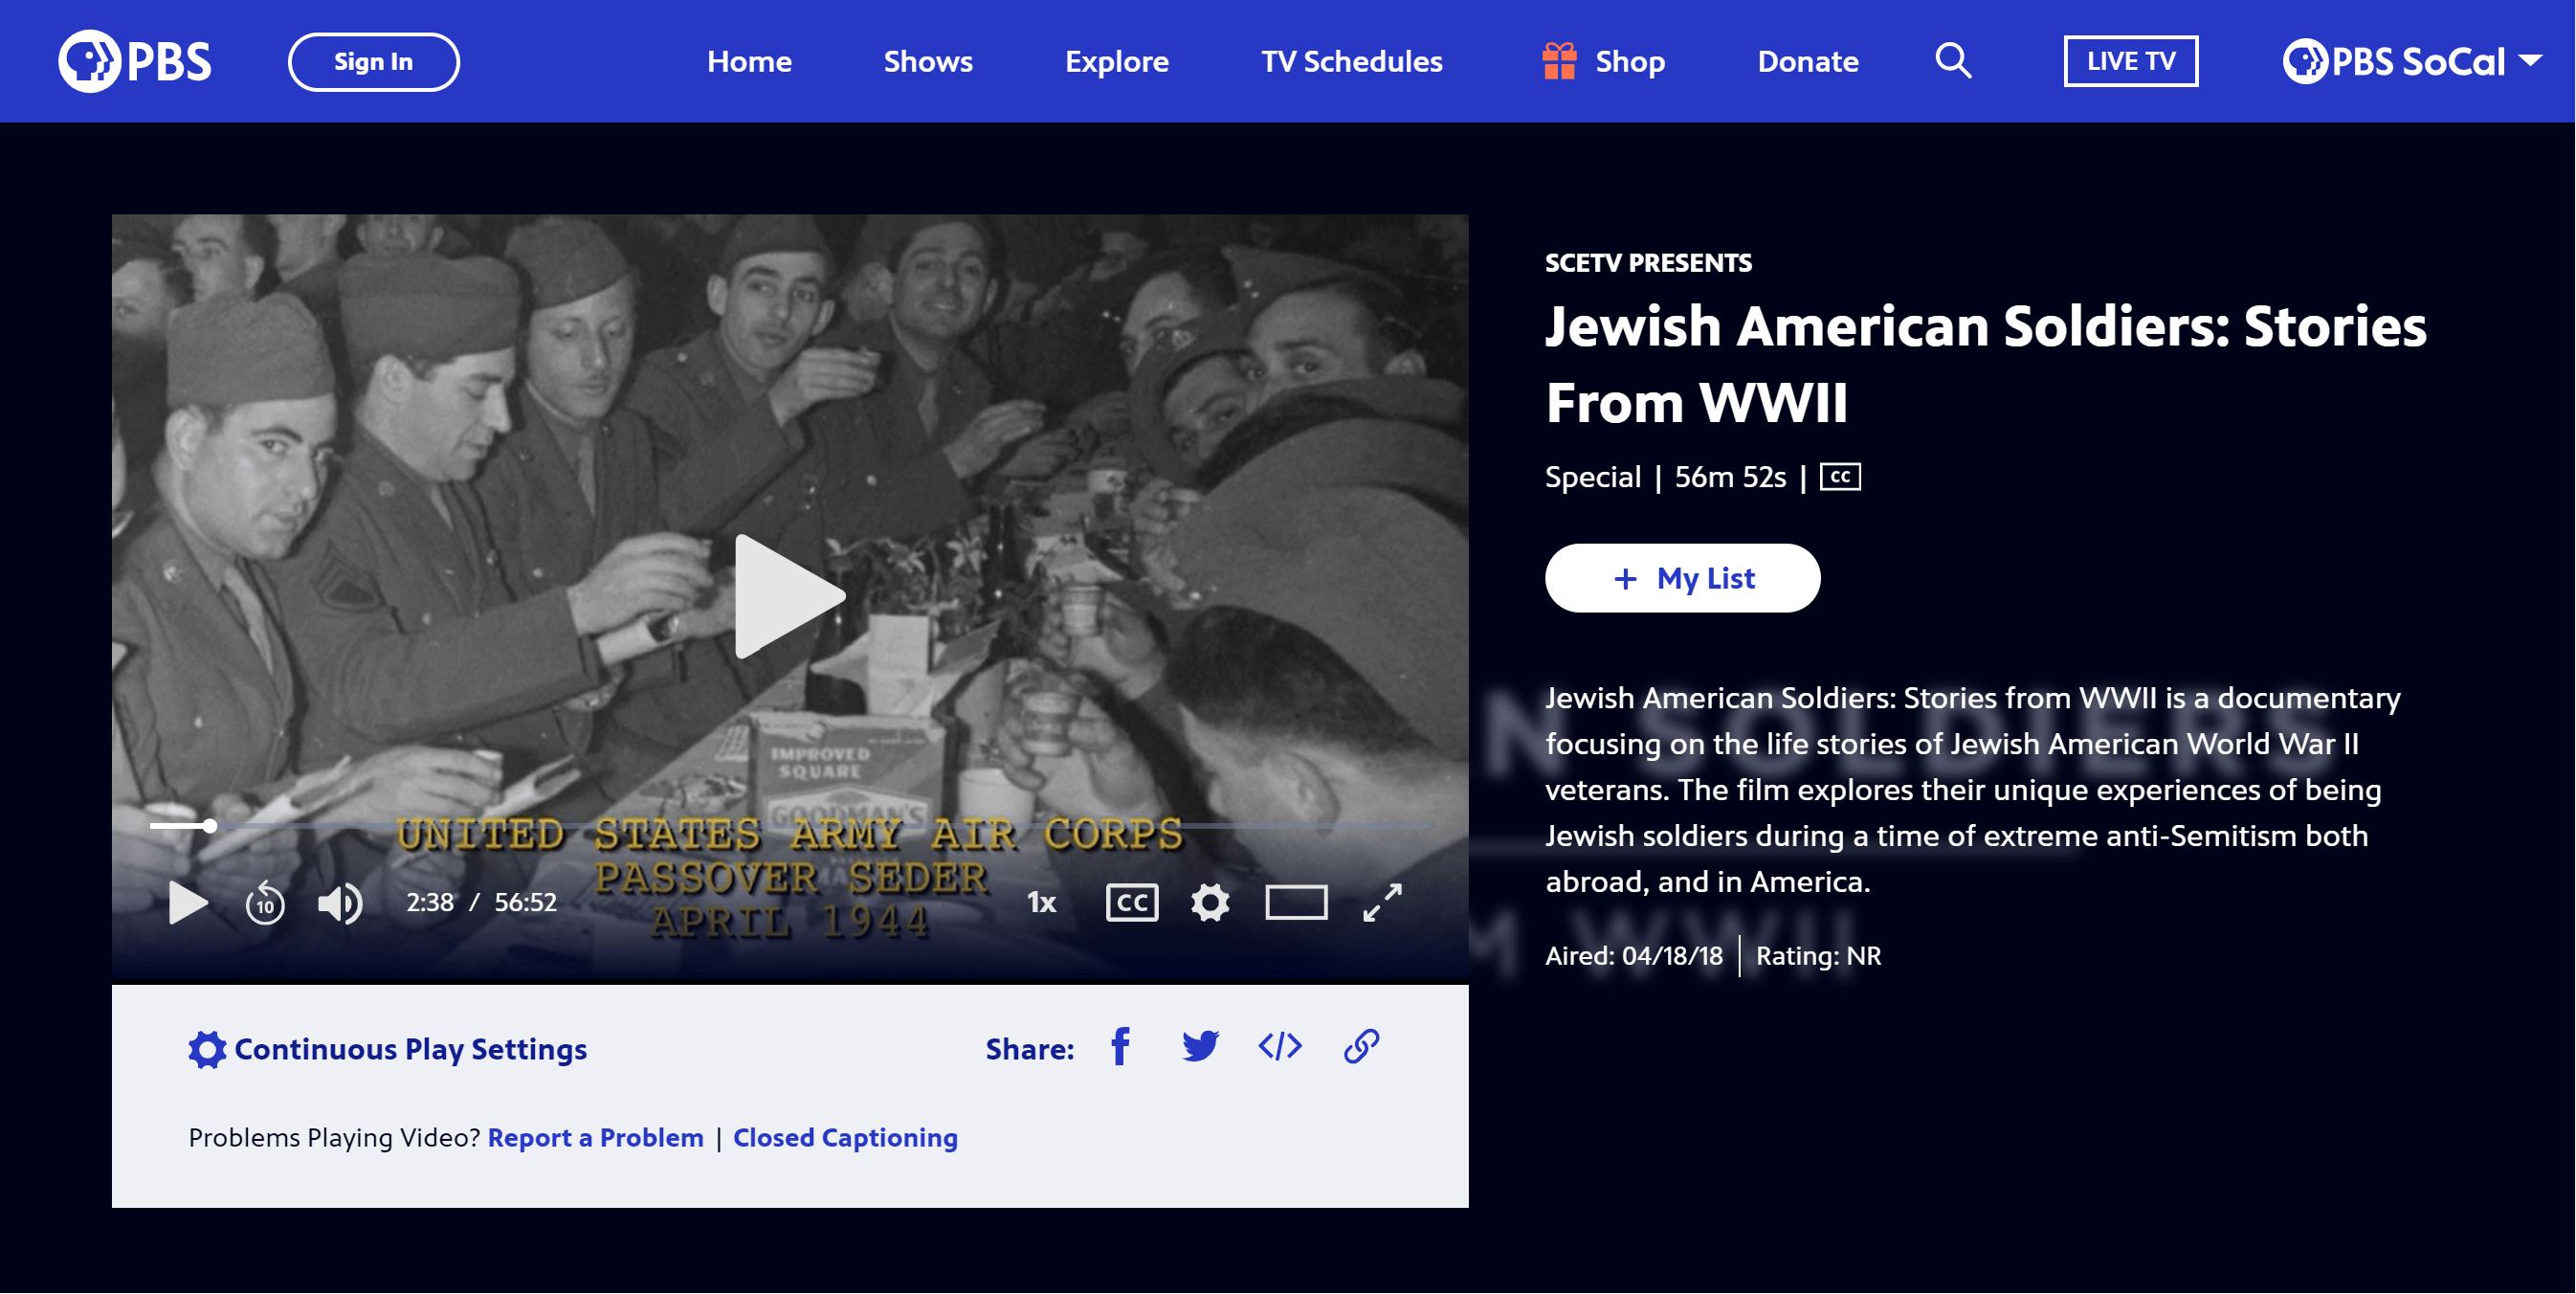Open video quality settings gear
The width and height of the screenshot is (2576, 1294).
(x=1209, y=903)
